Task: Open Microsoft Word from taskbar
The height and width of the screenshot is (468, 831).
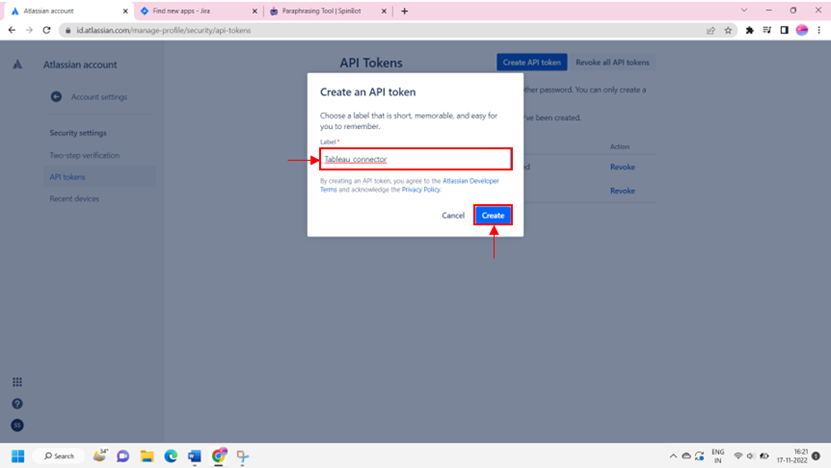Action: click(x=195, y=456)
